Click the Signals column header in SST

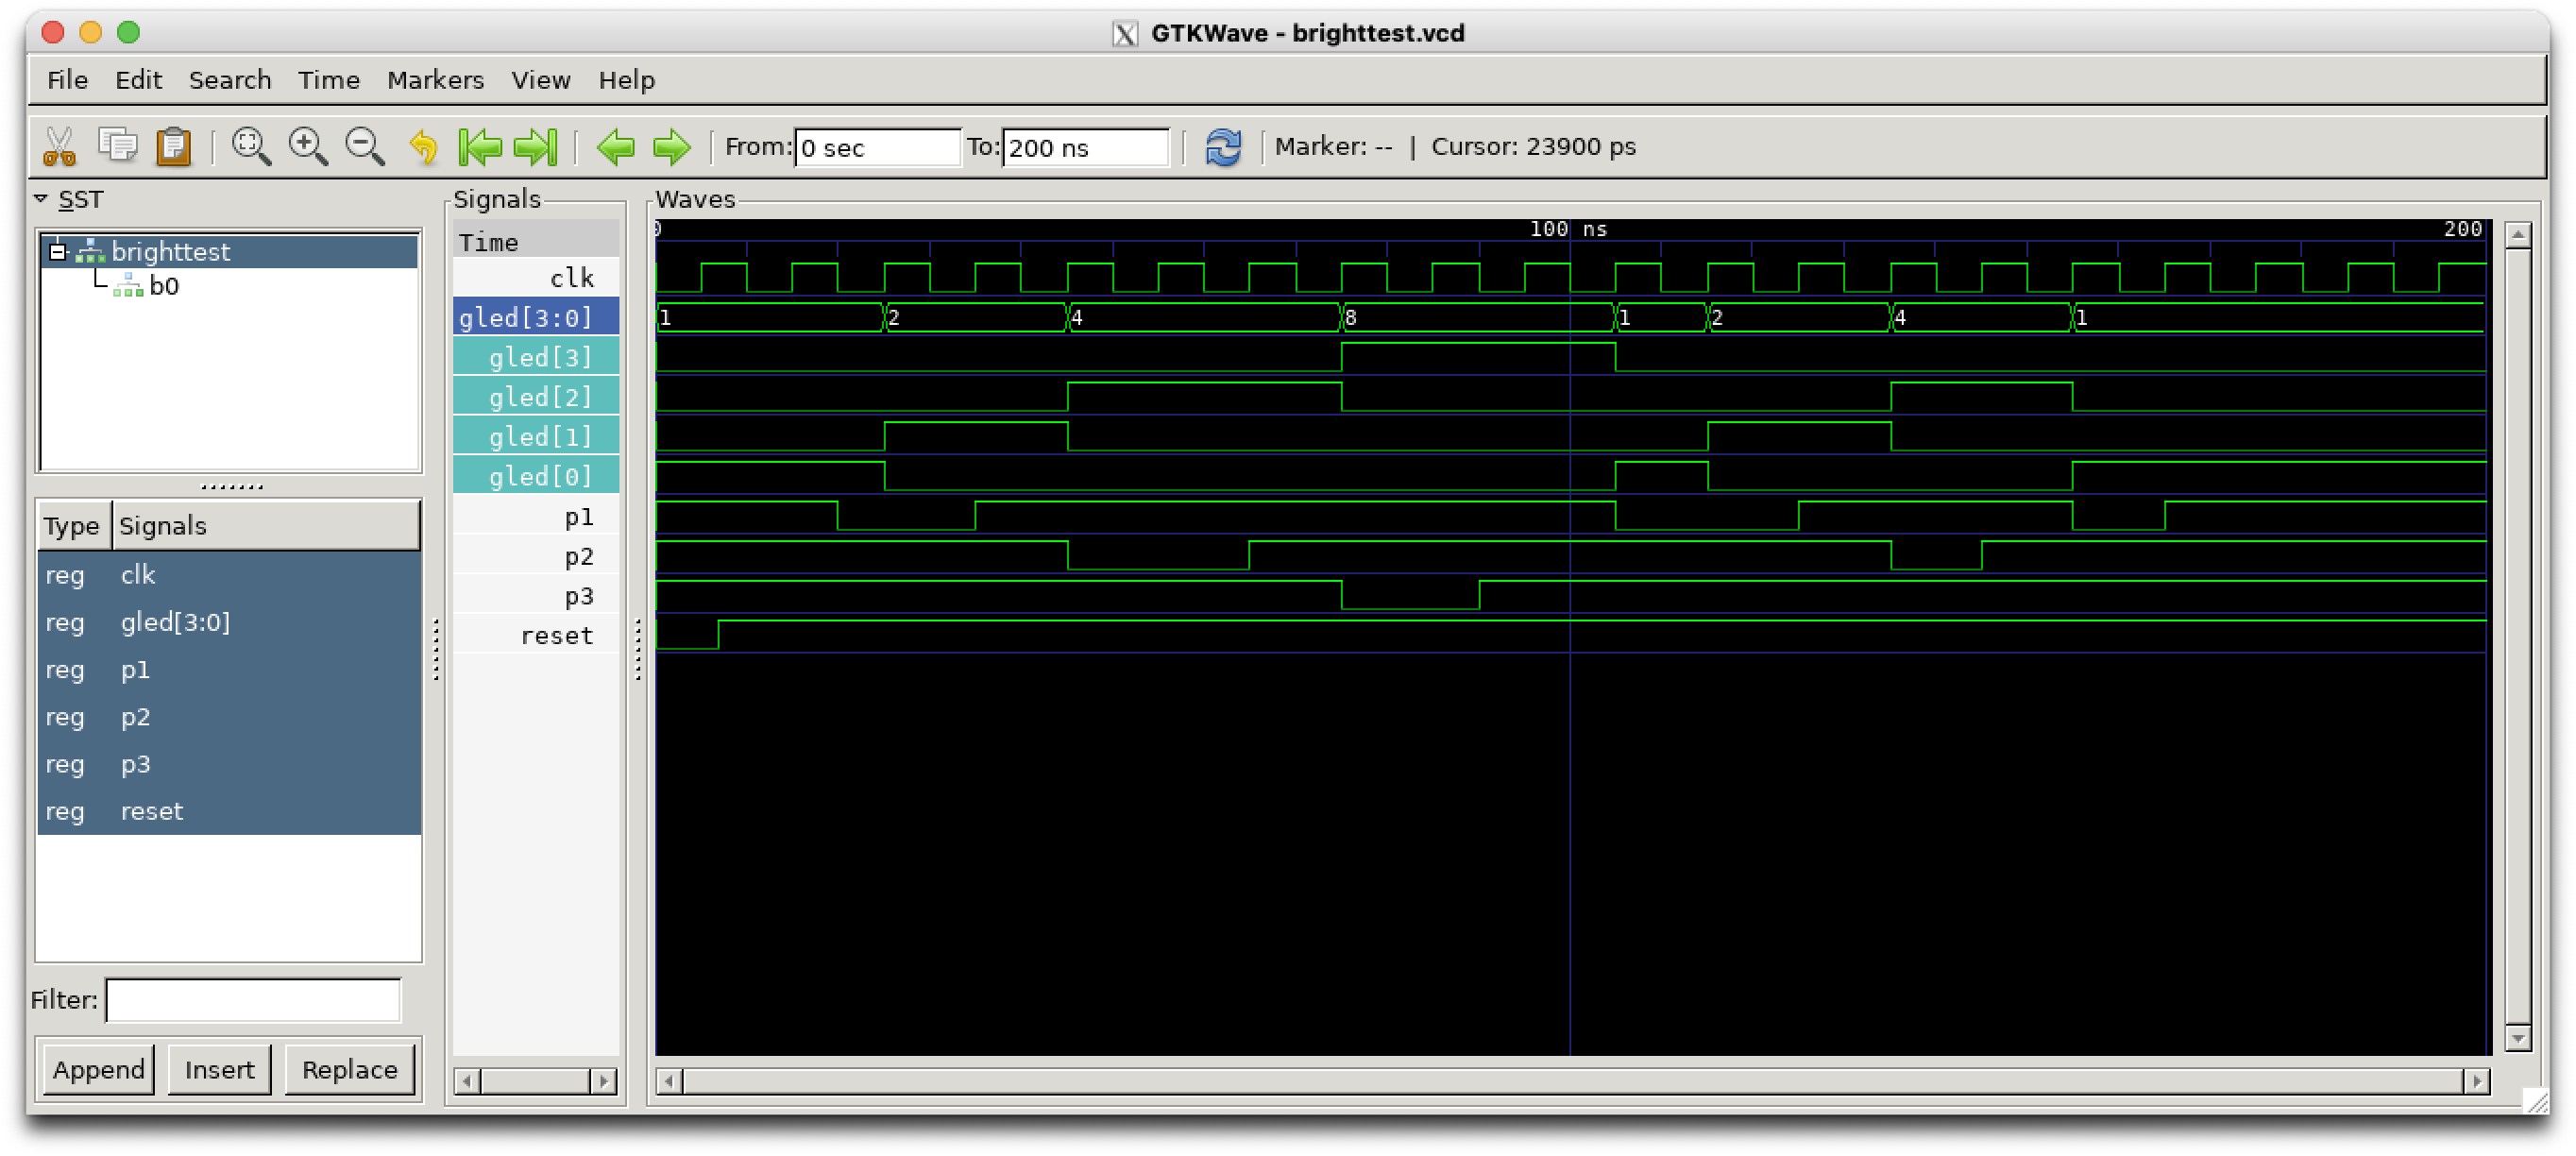(x=266, y=526)
